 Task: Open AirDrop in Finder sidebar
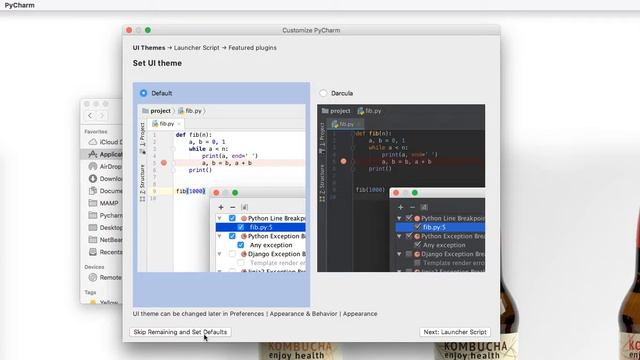click(x=105, y=167)
